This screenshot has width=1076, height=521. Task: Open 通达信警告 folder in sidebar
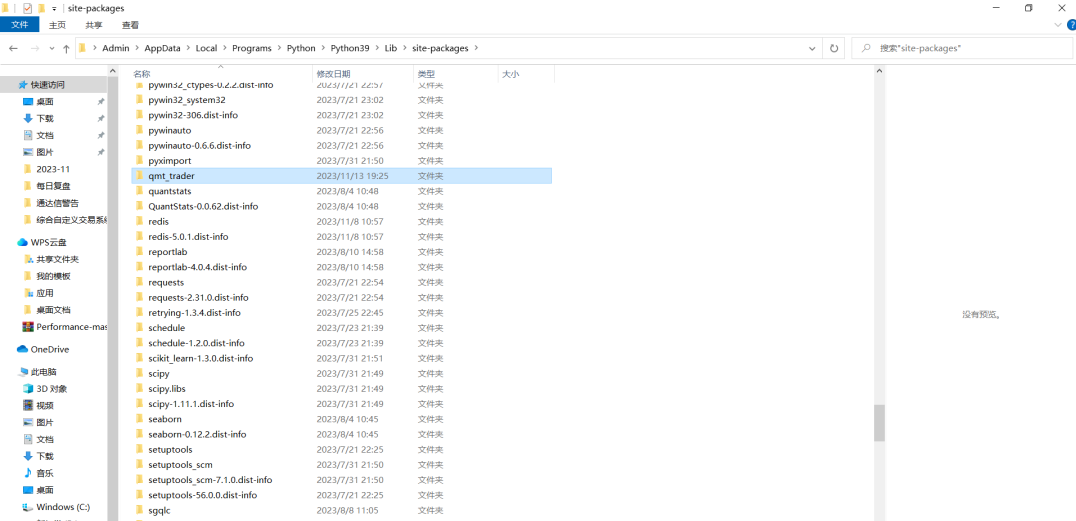click(58, 203)
